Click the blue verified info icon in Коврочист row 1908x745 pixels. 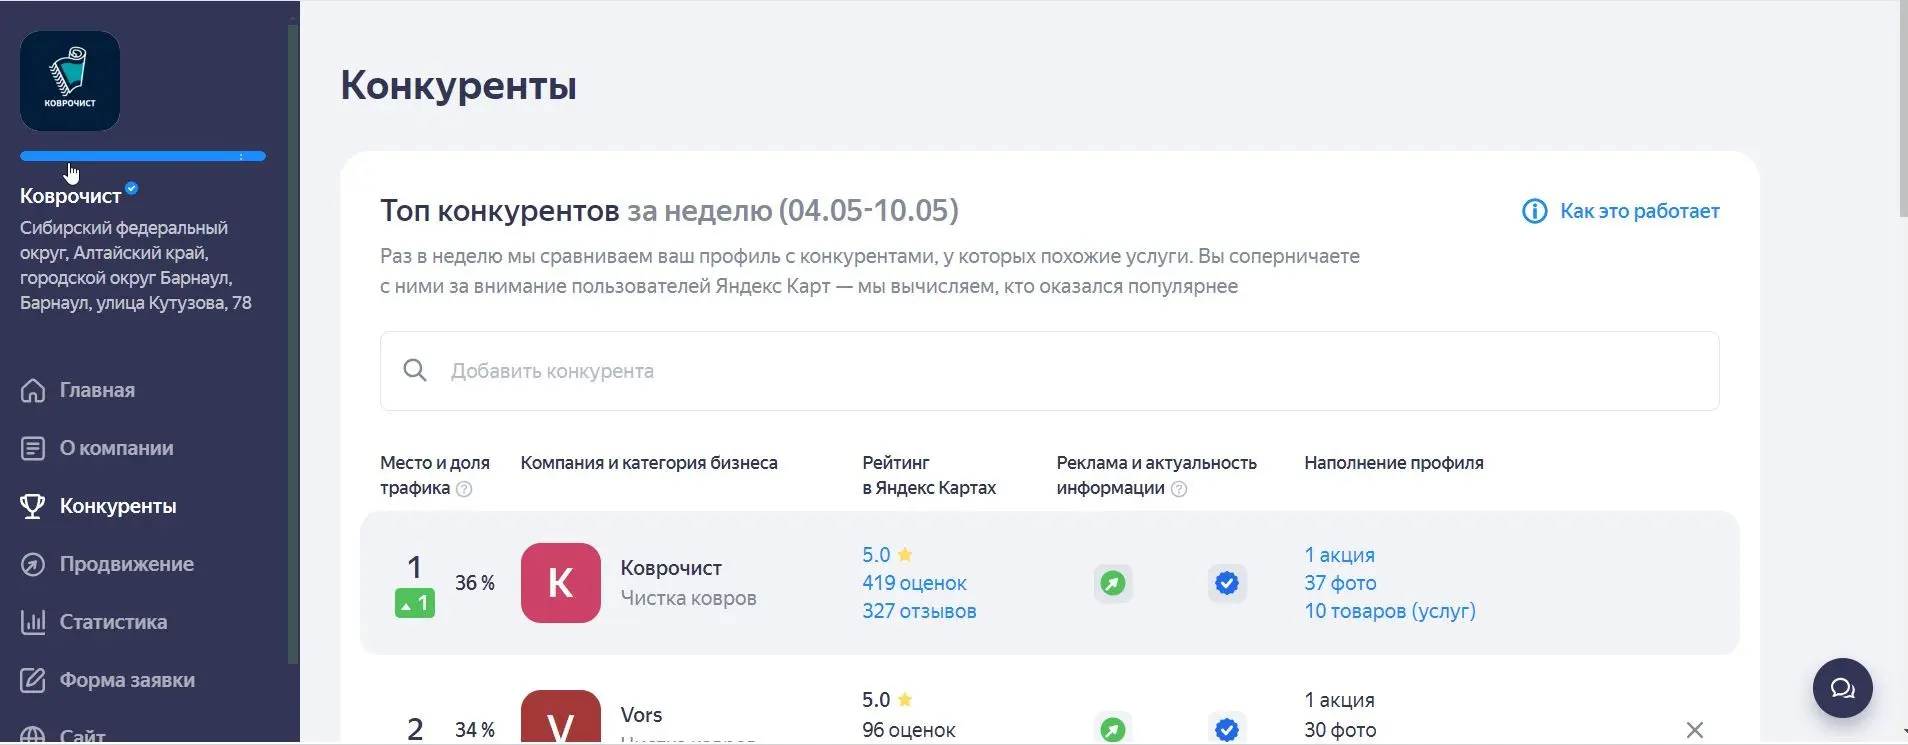1227,583
